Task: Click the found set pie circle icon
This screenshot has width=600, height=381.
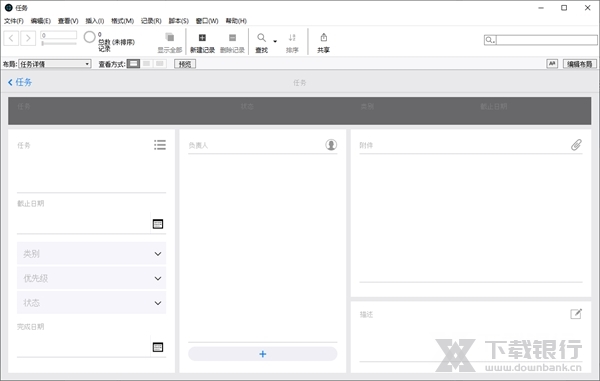Action: coord(90,37)
